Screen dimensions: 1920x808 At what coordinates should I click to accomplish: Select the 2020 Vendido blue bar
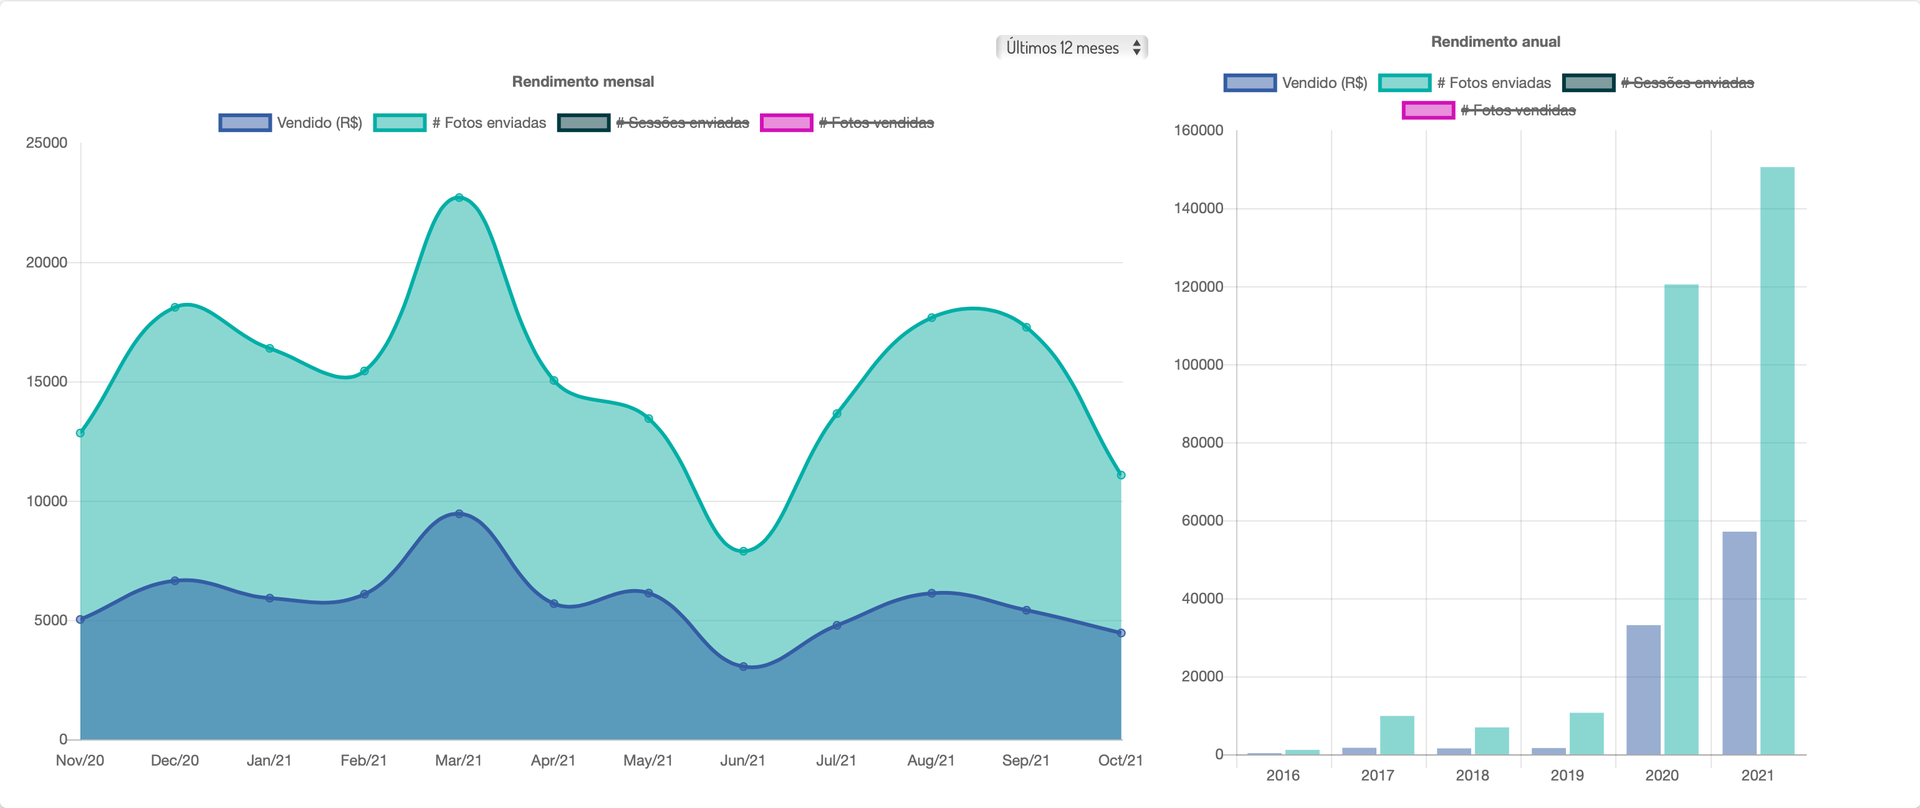click(1643, 690)
